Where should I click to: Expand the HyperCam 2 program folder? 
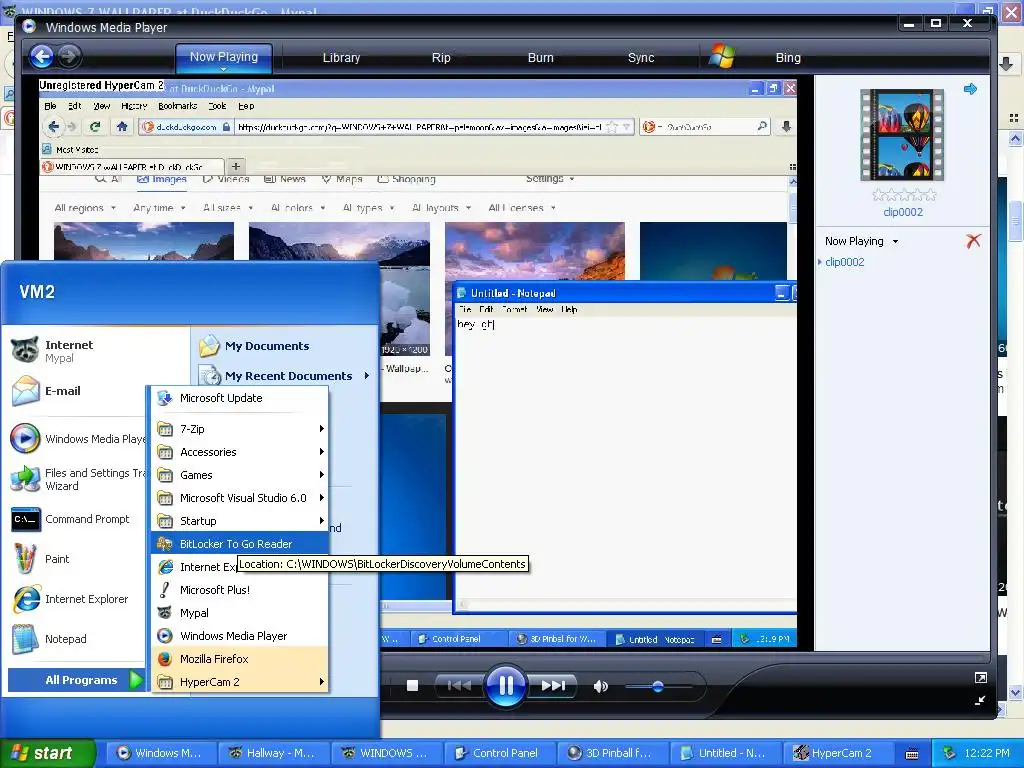pyautogui.click(x=240, y=682)
